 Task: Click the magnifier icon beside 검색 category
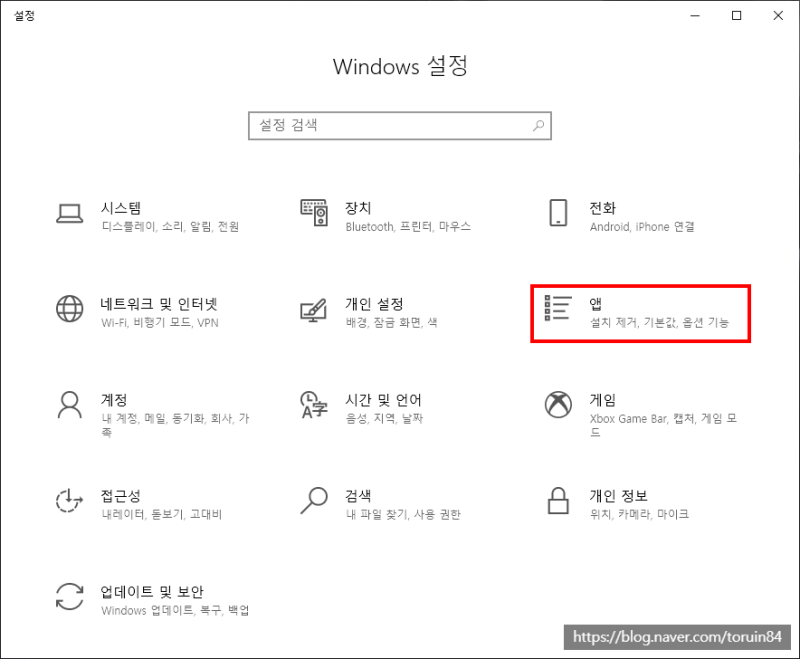[314, 500]
